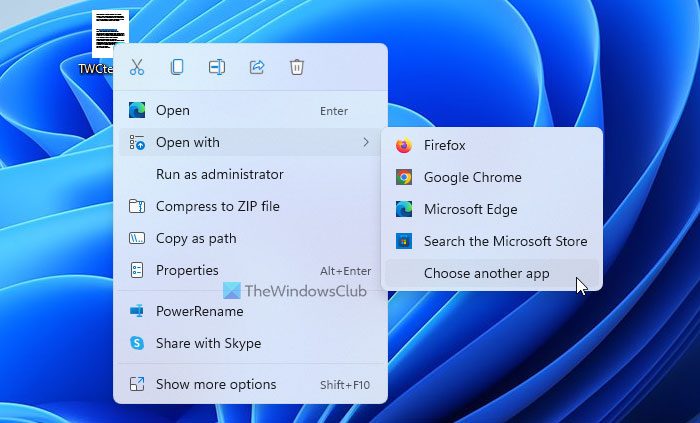Click the Rename icon in the top row
The image size is (700, 423).
point(217,67)
